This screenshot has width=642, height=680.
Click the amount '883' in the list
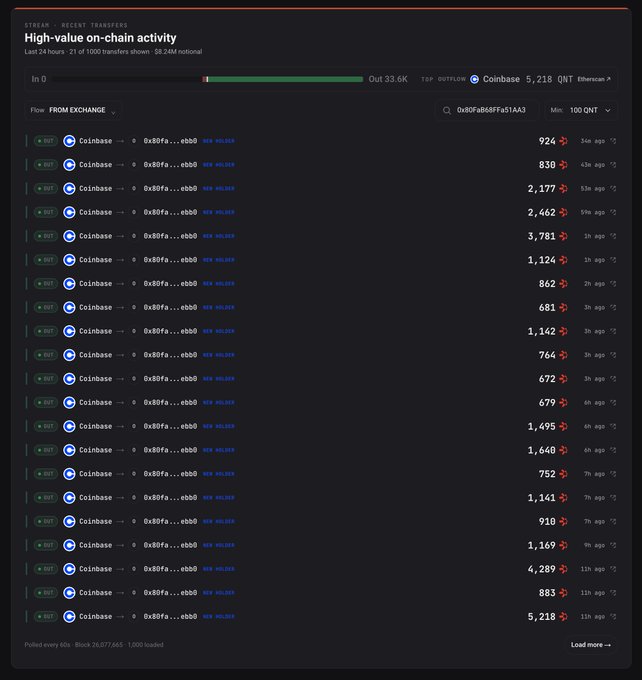click(x=547, y=593)
